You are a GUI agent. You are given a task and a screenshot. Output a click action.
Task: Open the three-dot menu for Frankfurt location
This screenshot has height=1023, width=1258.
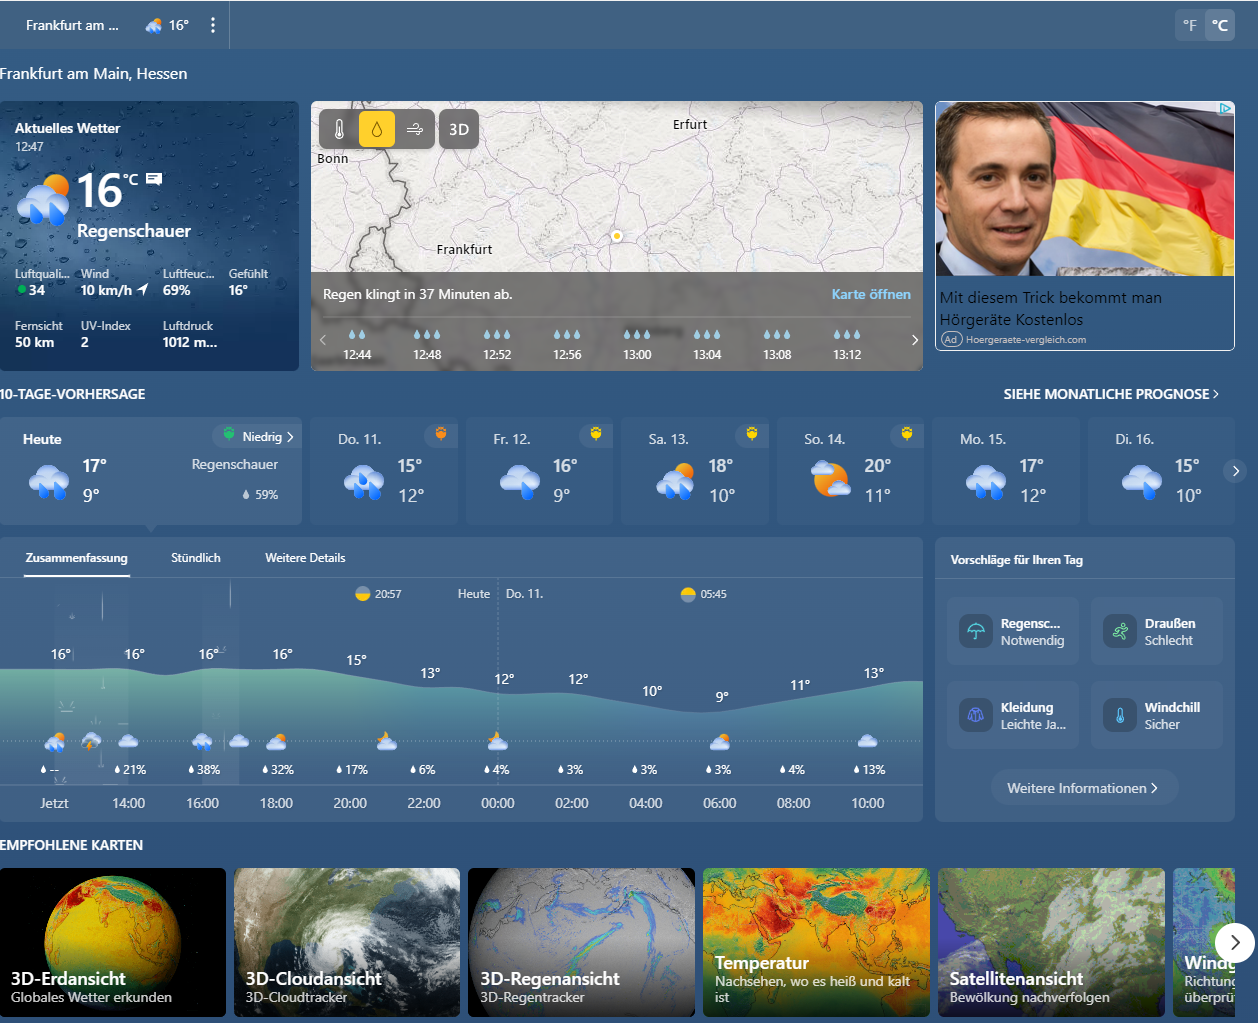(213, 25)
